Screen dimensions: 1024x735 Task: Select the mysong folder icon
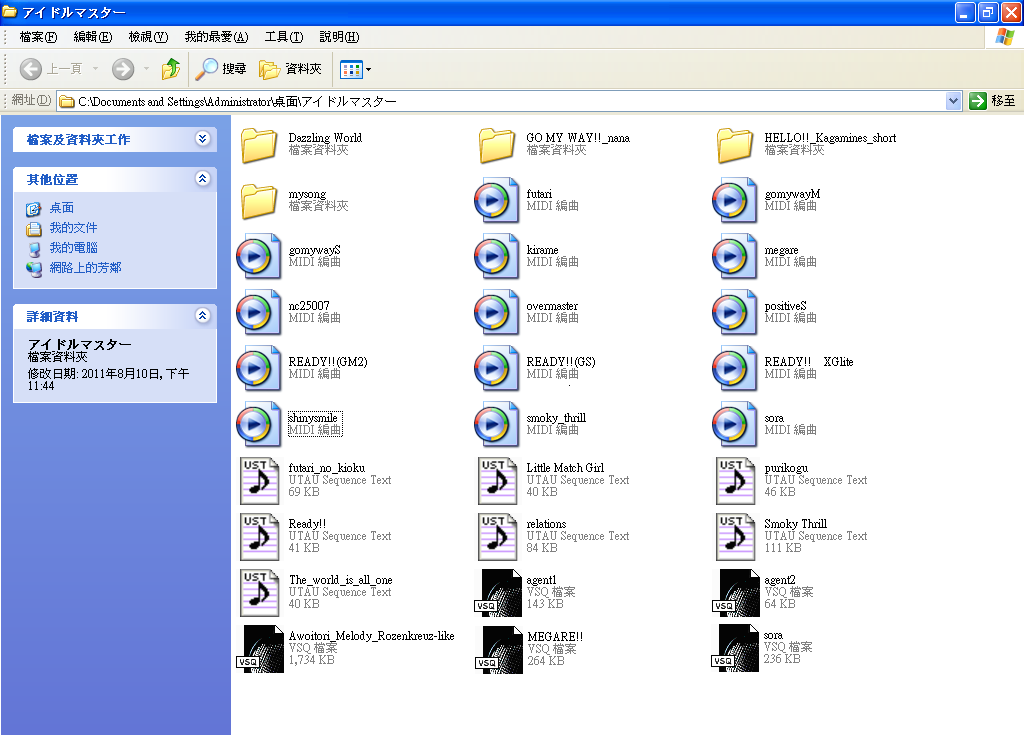coord(259,201)
